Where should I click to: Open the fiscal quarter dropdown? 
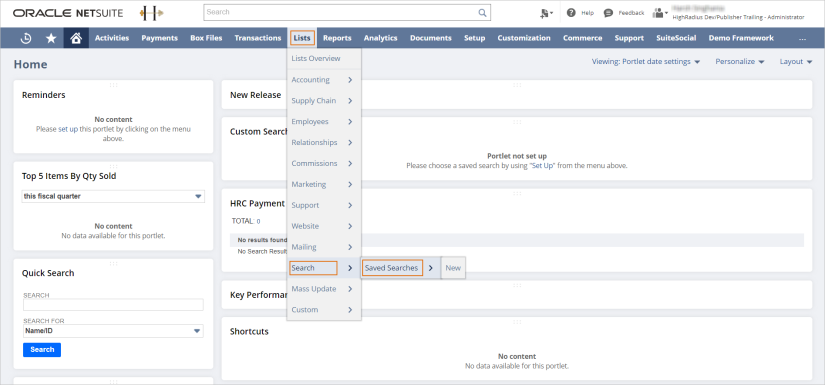113,196
